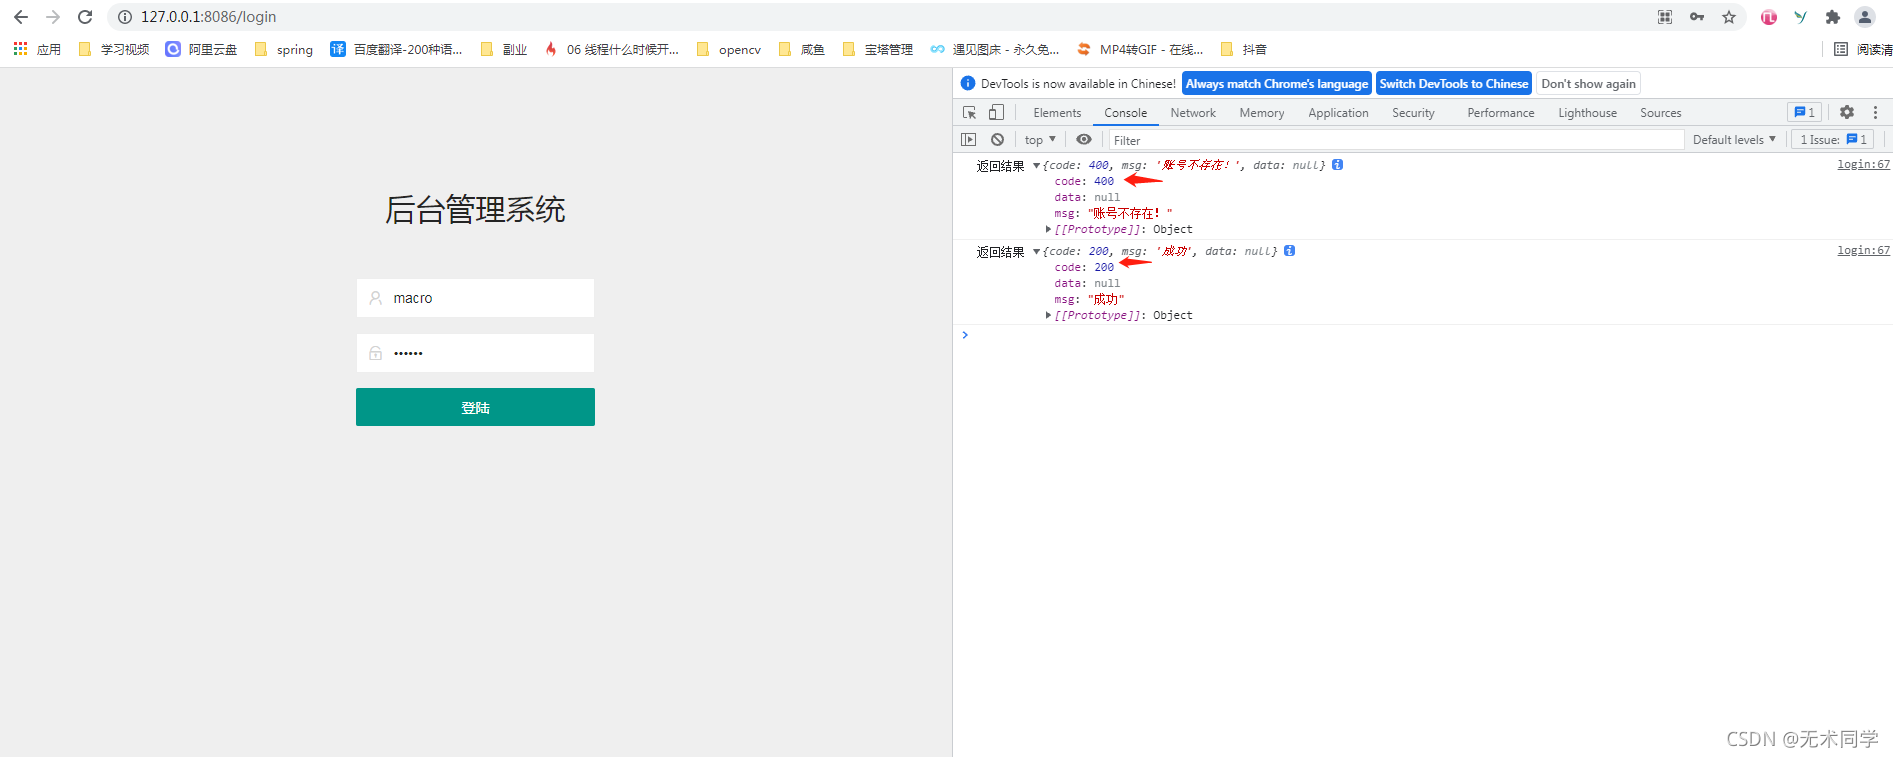Screen dimensions: 1893x757
Task: Switch to the Memory tab
Action: click(1262, 113)
